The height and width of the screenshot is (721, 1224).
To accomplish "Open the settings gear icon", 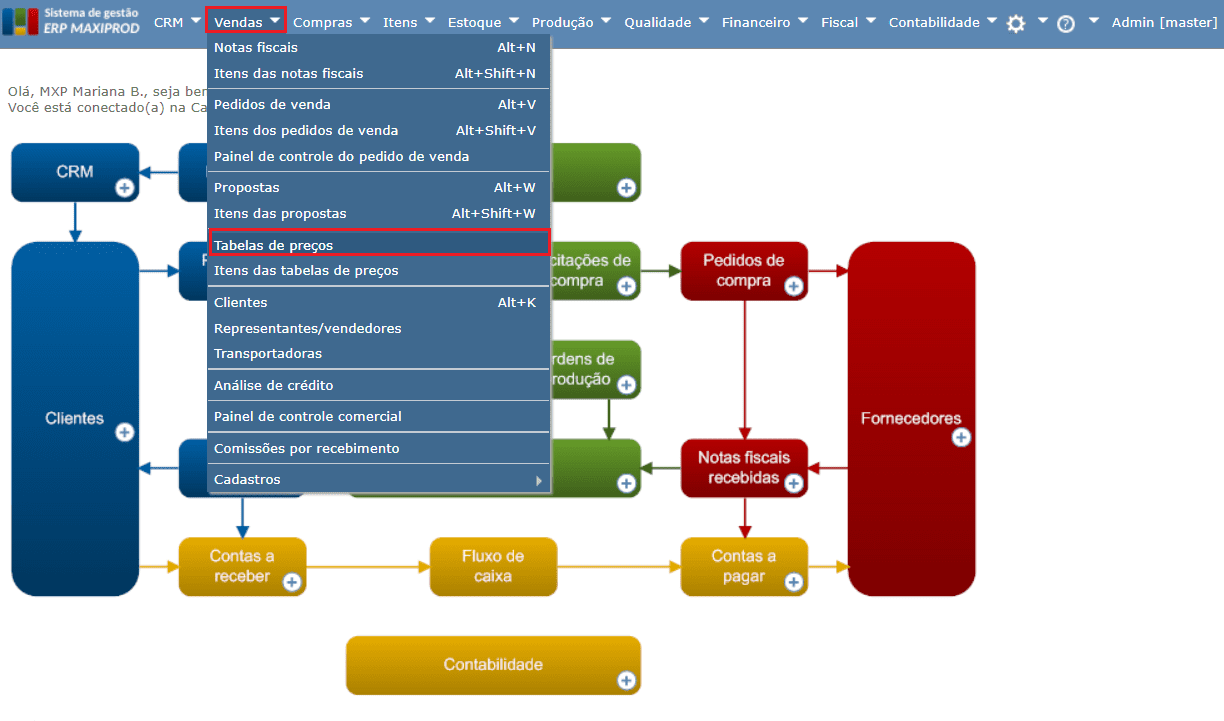I will (x=1016, y=24).
